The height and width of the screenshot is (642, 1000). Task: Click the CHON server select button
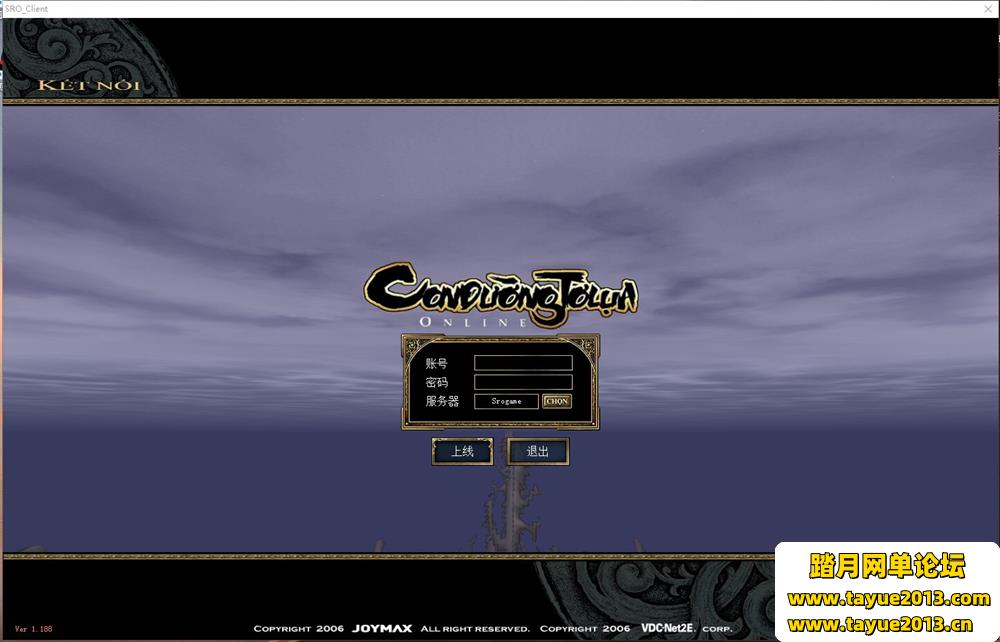557,401
